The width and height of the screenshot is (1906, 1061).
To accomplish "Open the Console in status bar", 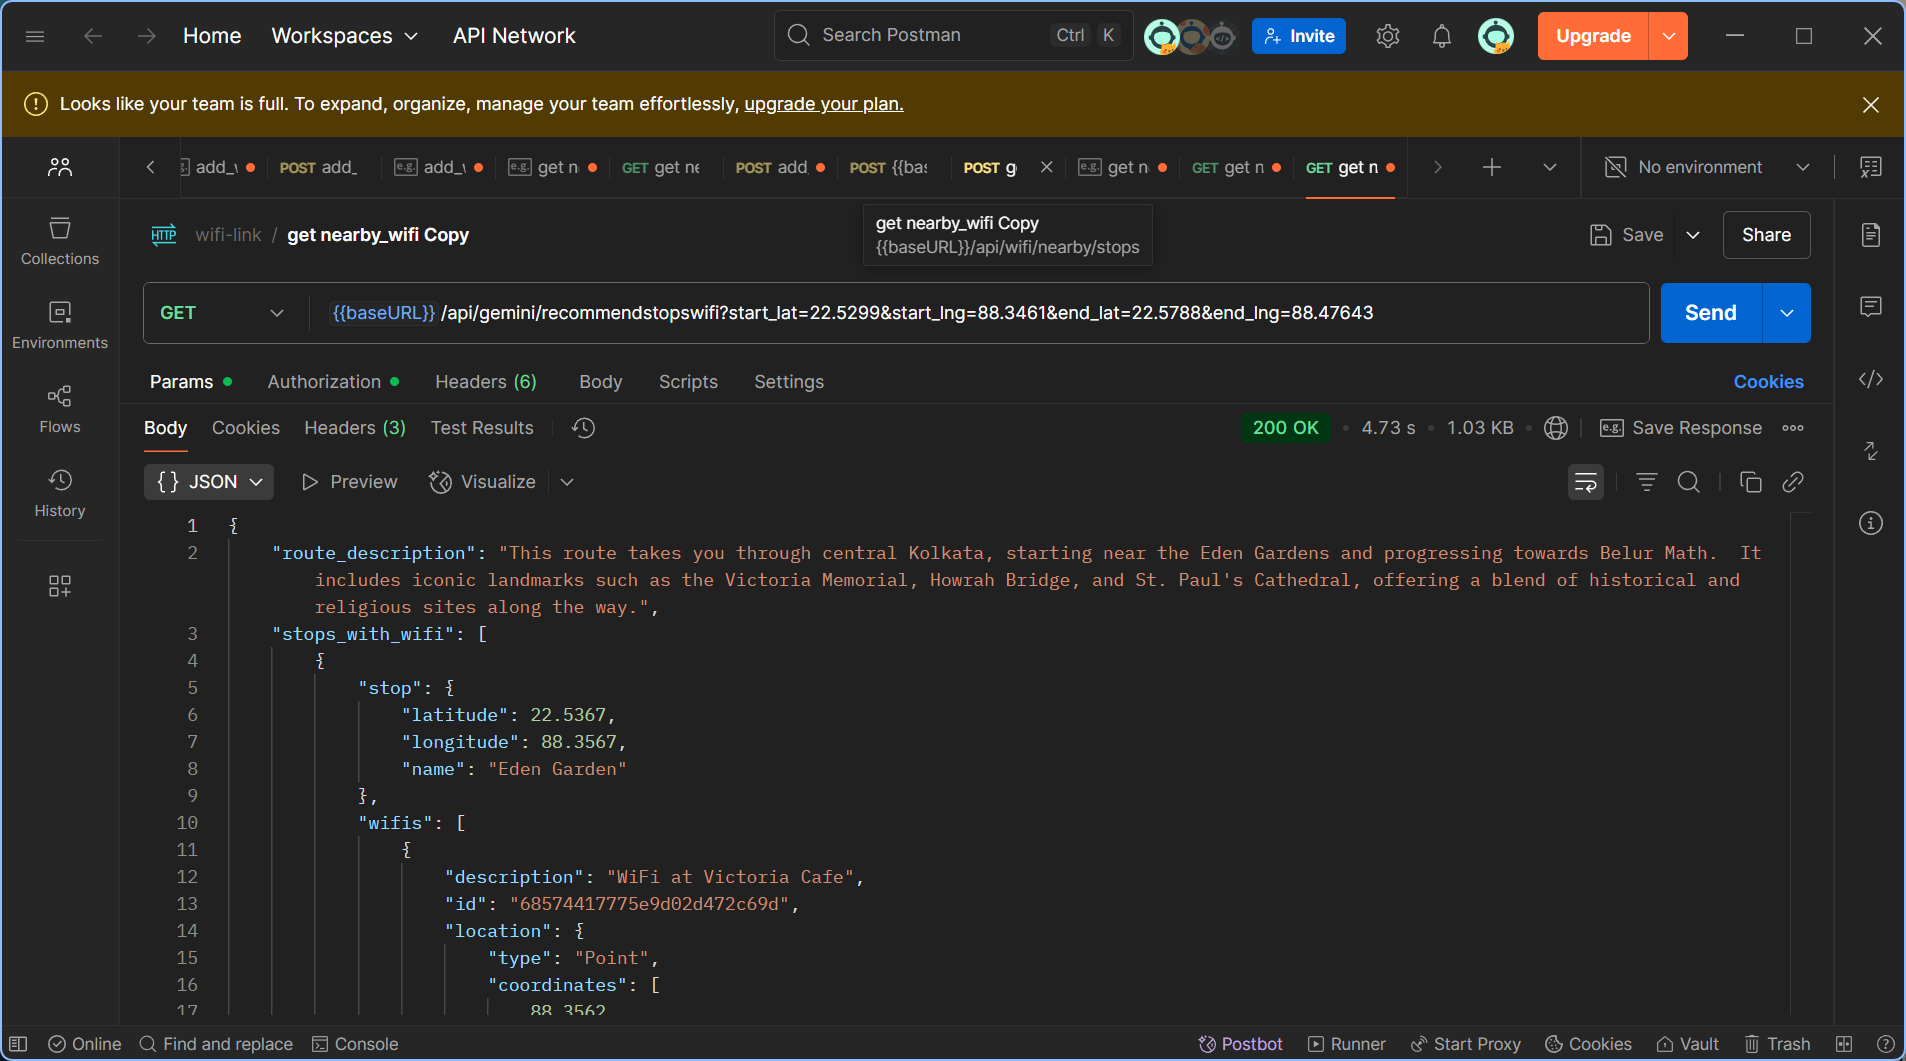I will 355,1044.
